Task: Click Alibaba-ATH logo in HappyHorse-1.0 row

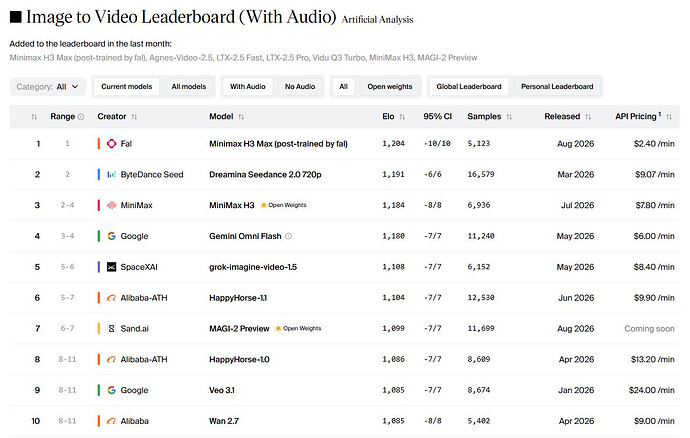Action: coord(112,360)
